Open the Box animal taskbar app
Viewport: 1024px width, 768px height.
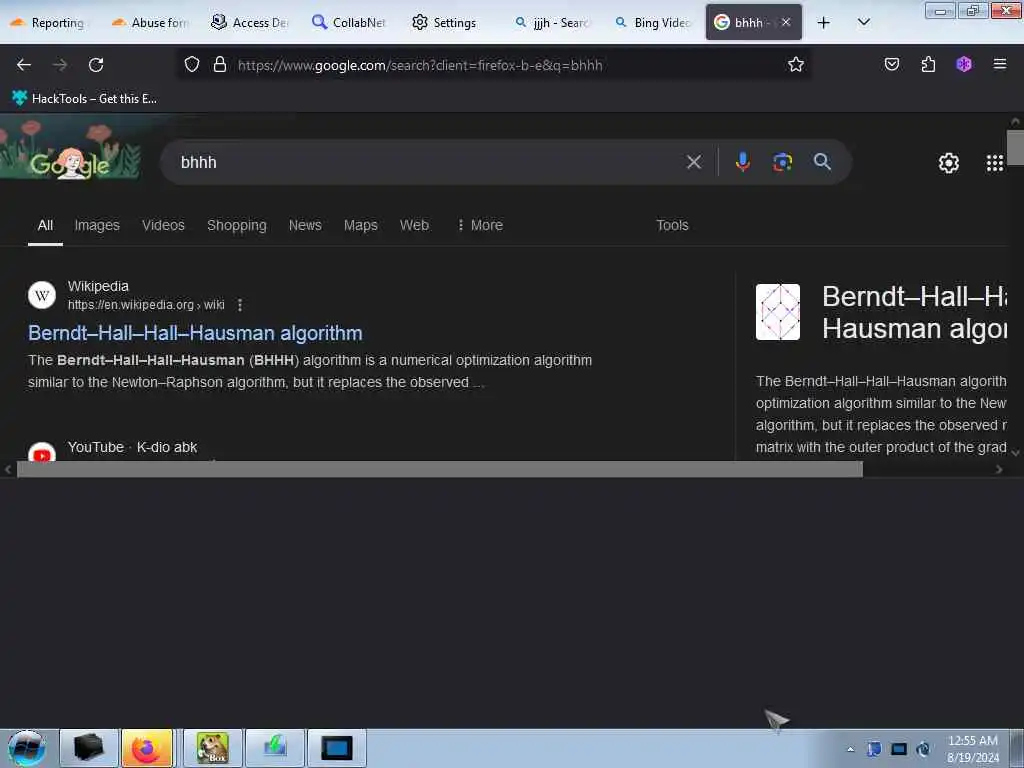[x=213, y=748]
